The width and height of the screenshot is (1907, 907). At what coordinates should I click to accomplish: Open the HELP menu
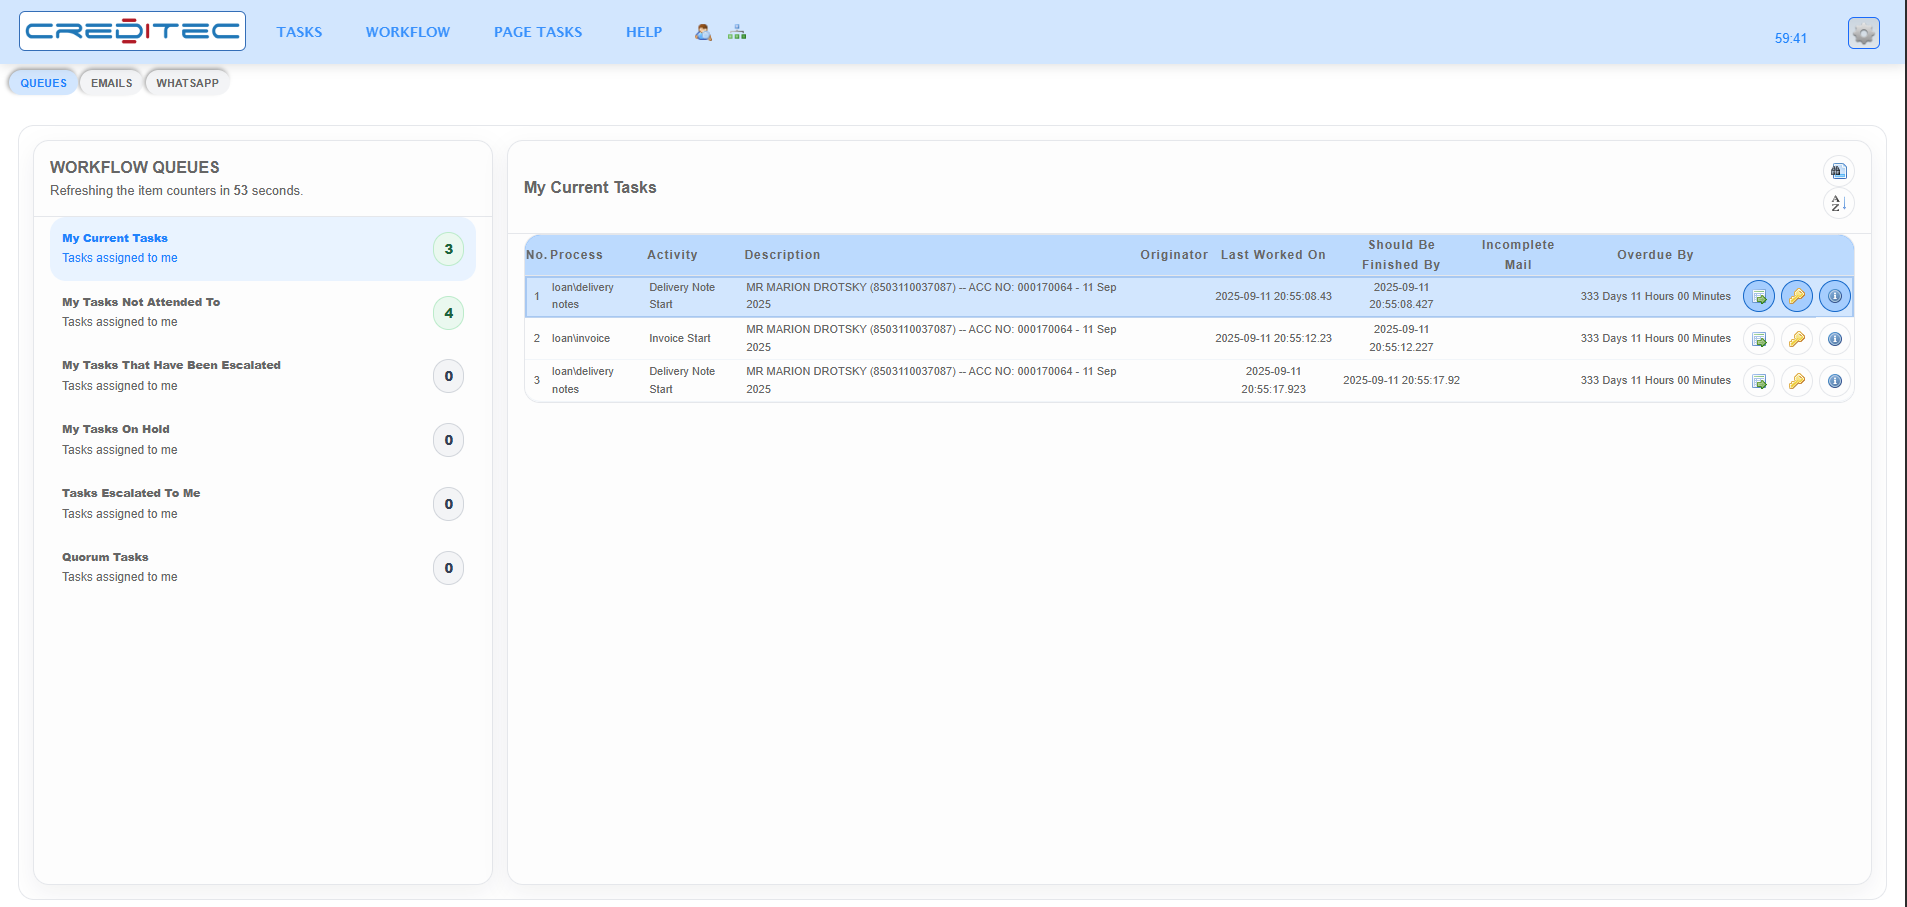644,32
